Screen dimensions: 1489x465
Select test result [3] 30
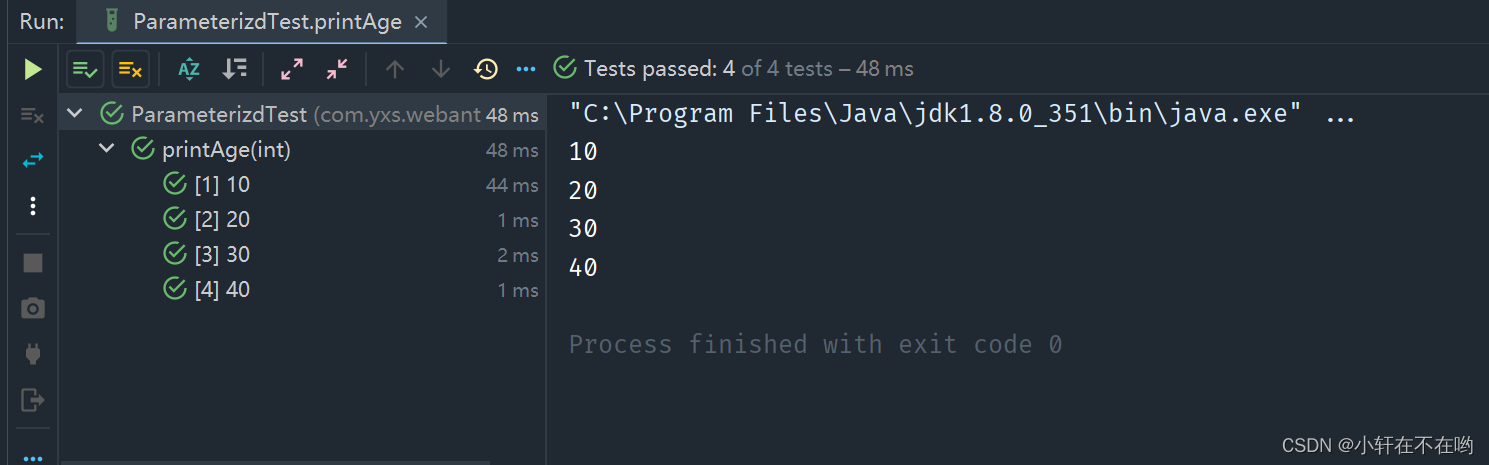(302, 255)
